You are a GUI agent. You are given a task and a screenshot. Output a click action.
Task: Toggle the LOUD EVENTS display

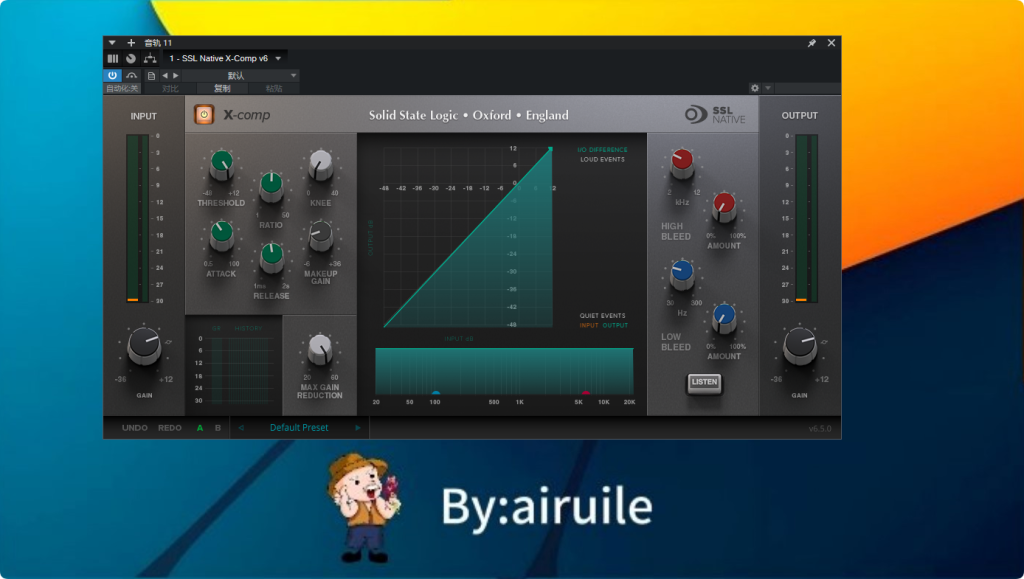(602, 159)
